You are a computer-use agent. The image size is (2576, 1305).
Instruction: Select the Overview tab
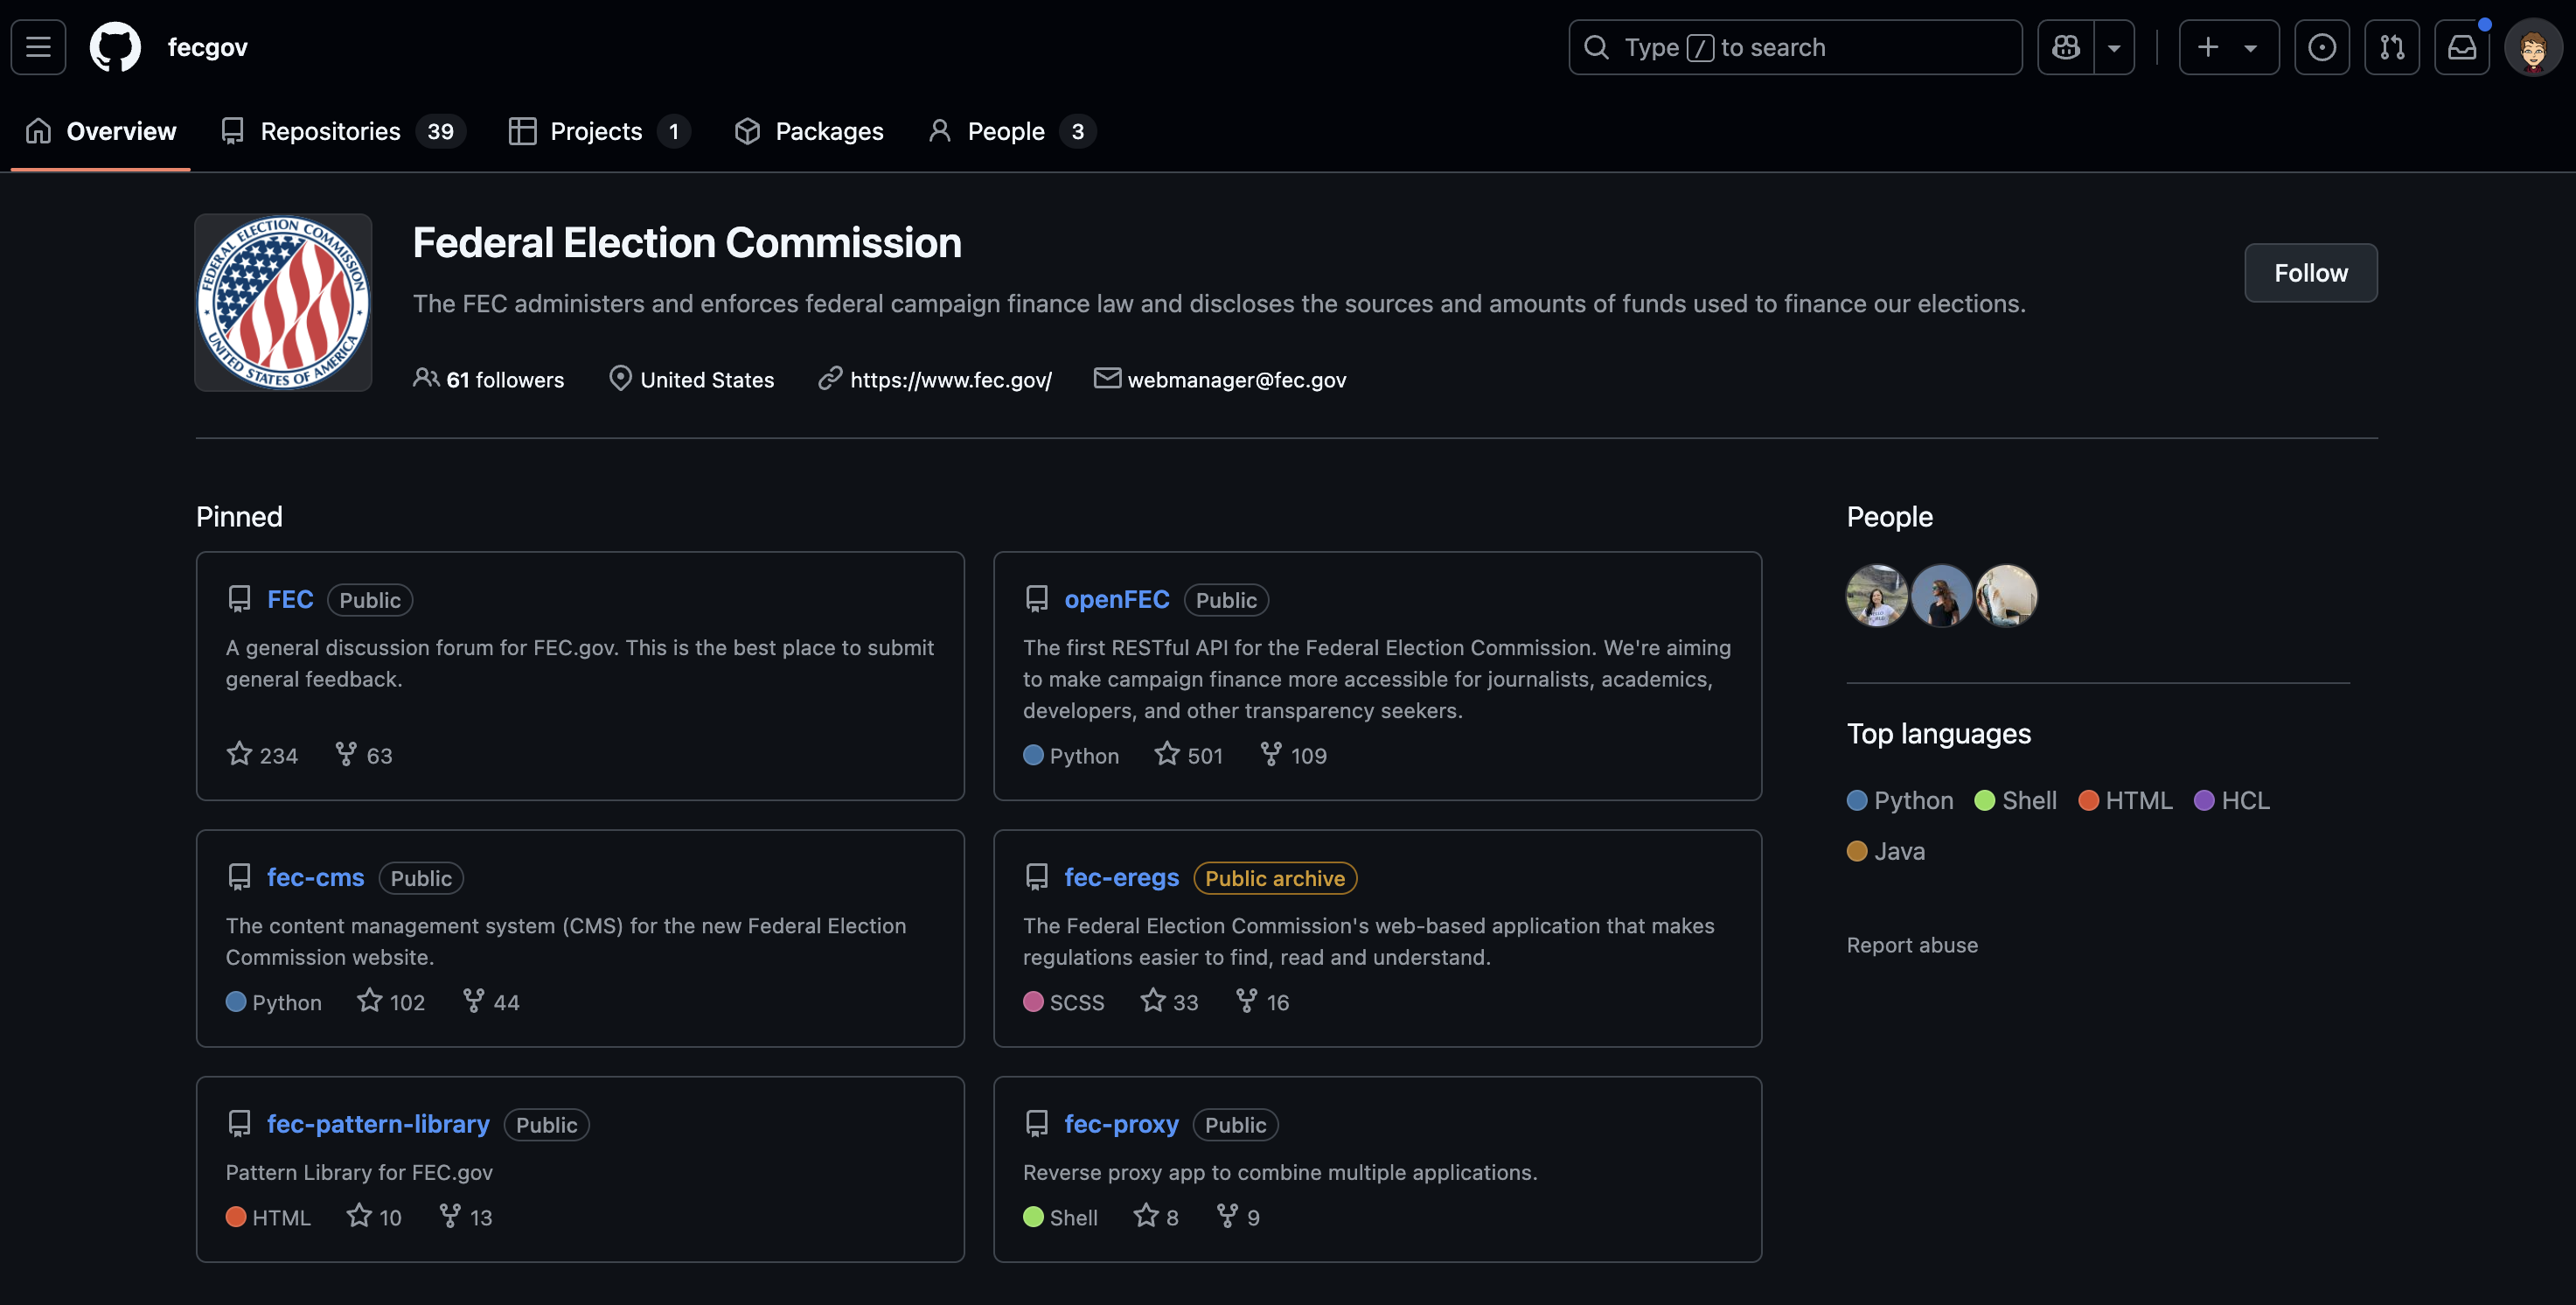(101, 131)
